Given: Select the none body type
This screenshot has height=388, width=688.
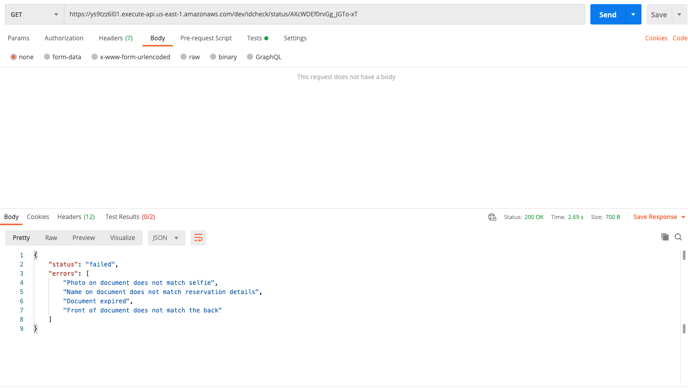Looking at the screenshot, I should tap(22, 57).
